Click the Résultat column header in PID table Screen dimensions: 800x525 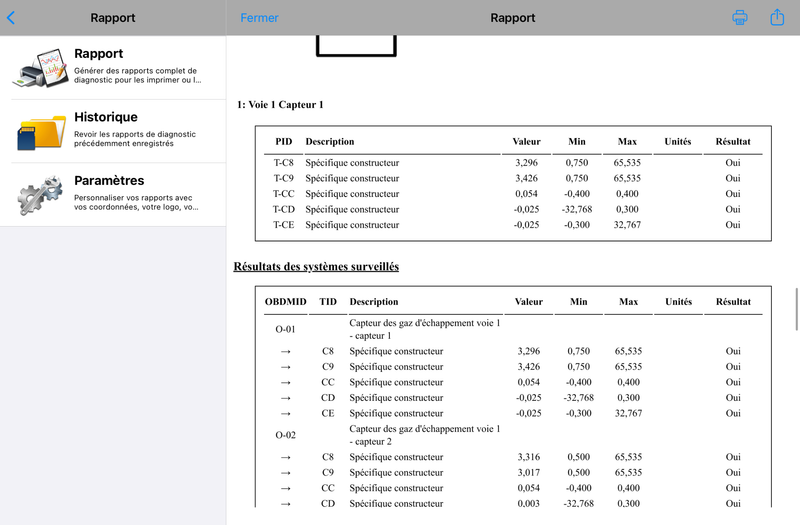pyautogui.click(x=733, y=142)
